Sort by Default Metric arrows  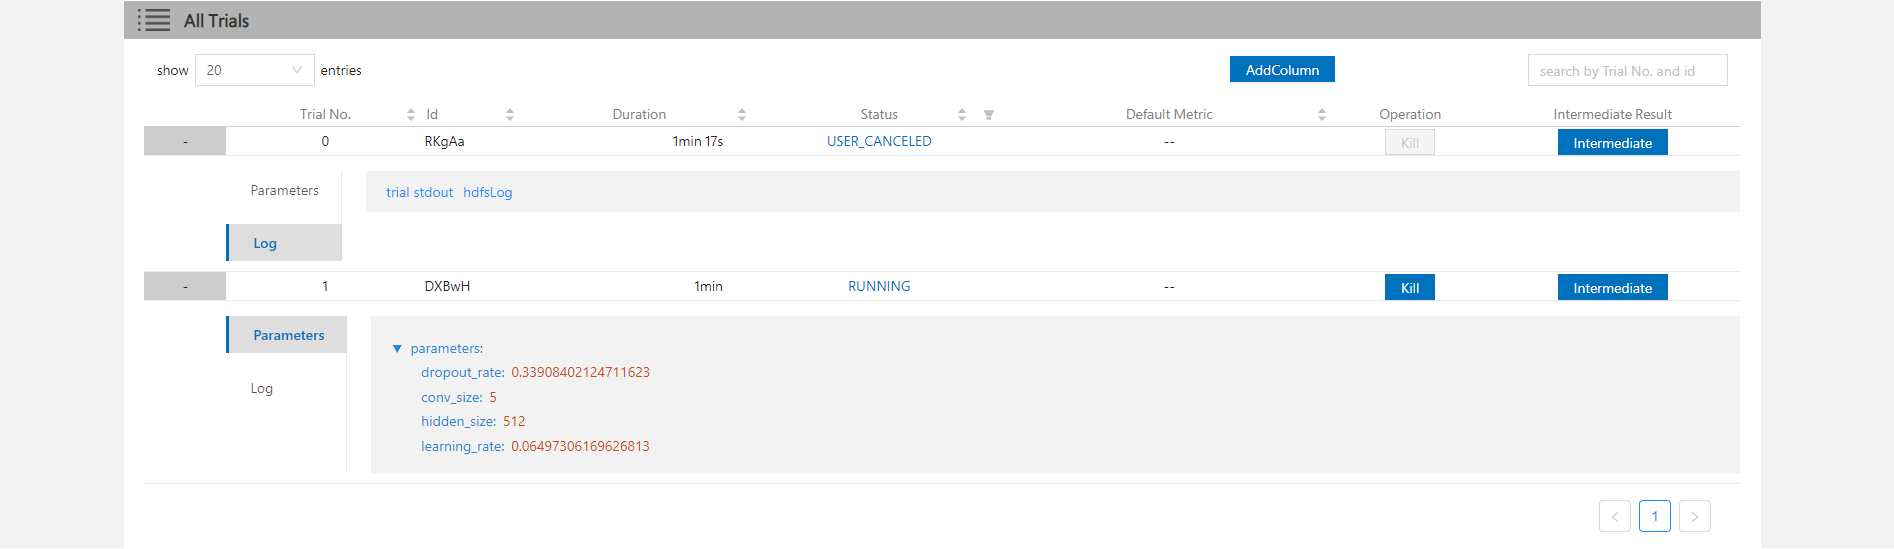(x=1321, y=115)
